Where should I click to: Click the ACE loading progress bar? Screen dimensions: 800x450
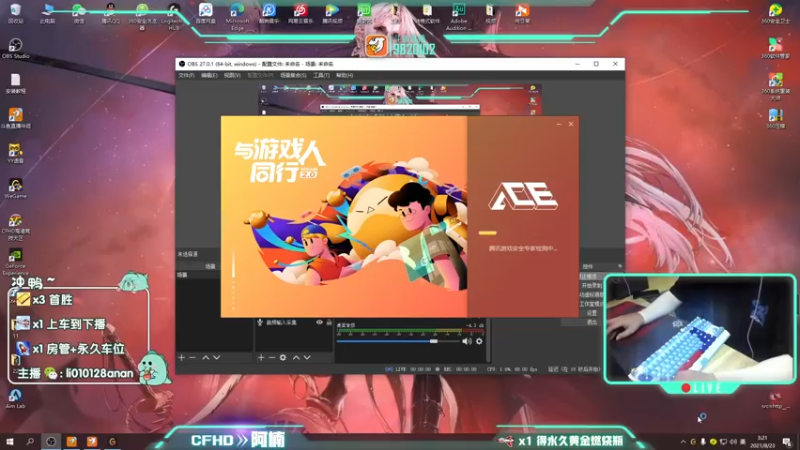487,233
